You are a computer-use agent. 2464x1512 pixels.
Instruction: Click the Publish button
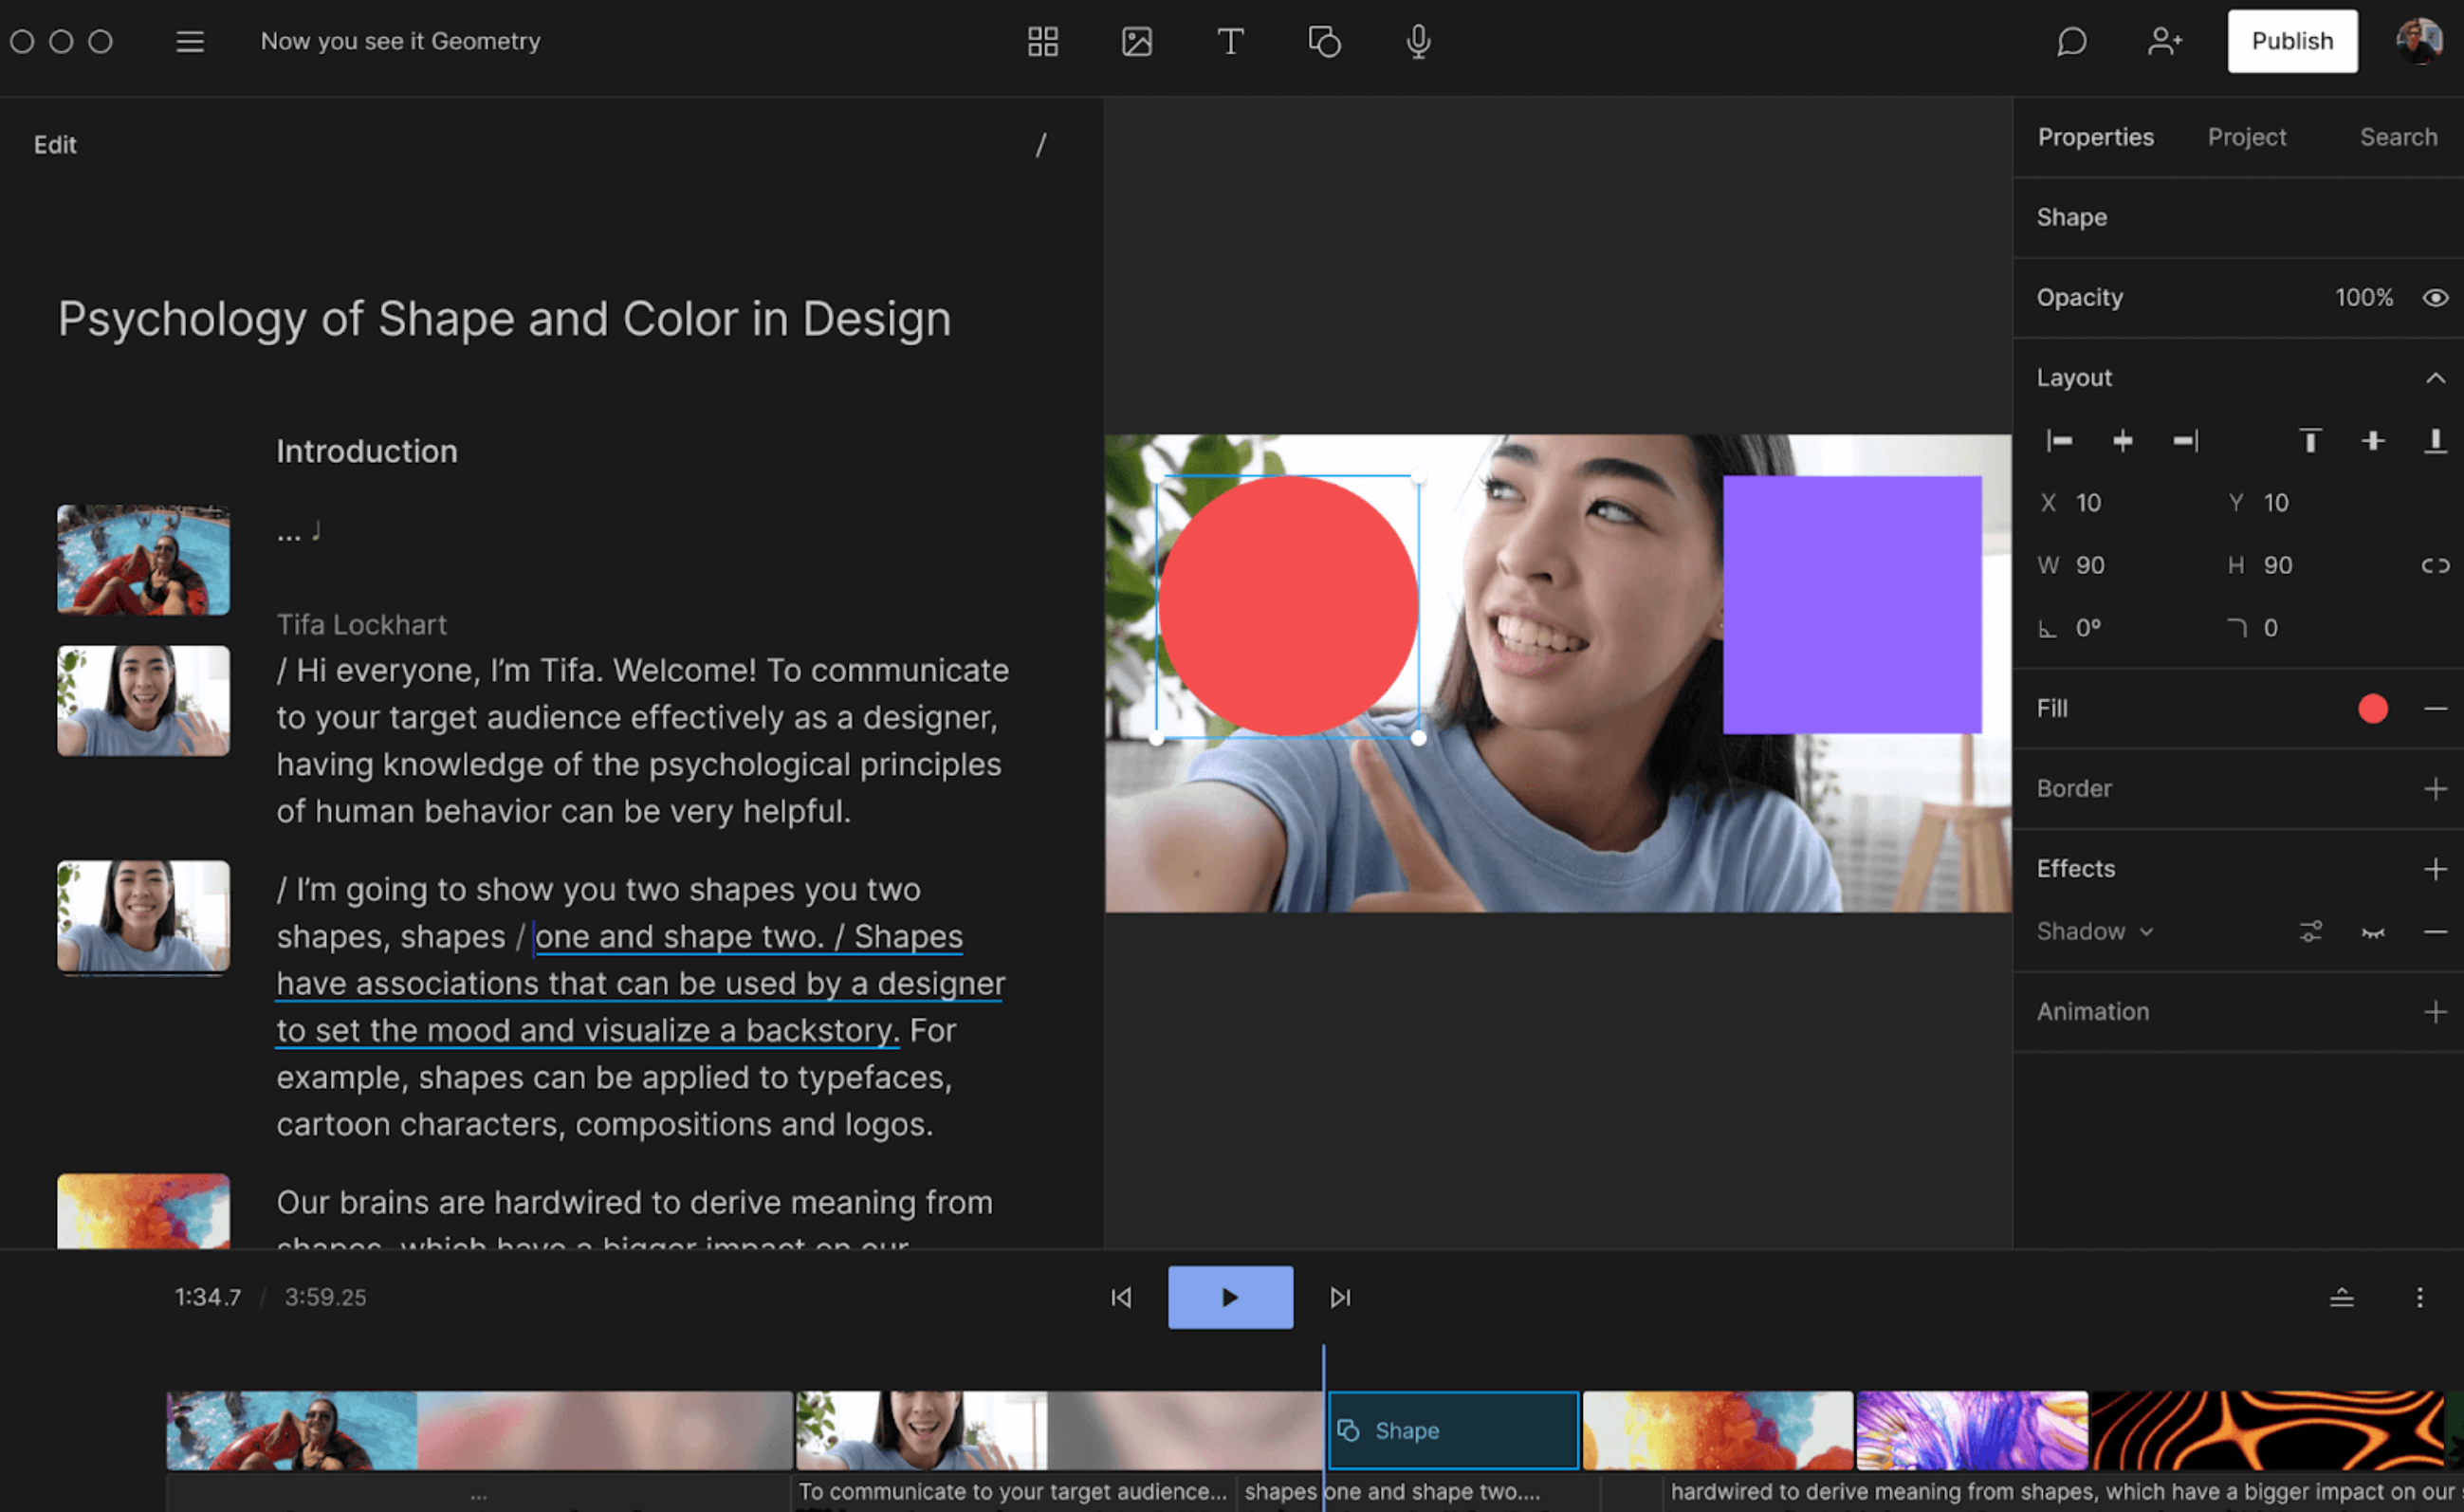[x=2291, y=41]
